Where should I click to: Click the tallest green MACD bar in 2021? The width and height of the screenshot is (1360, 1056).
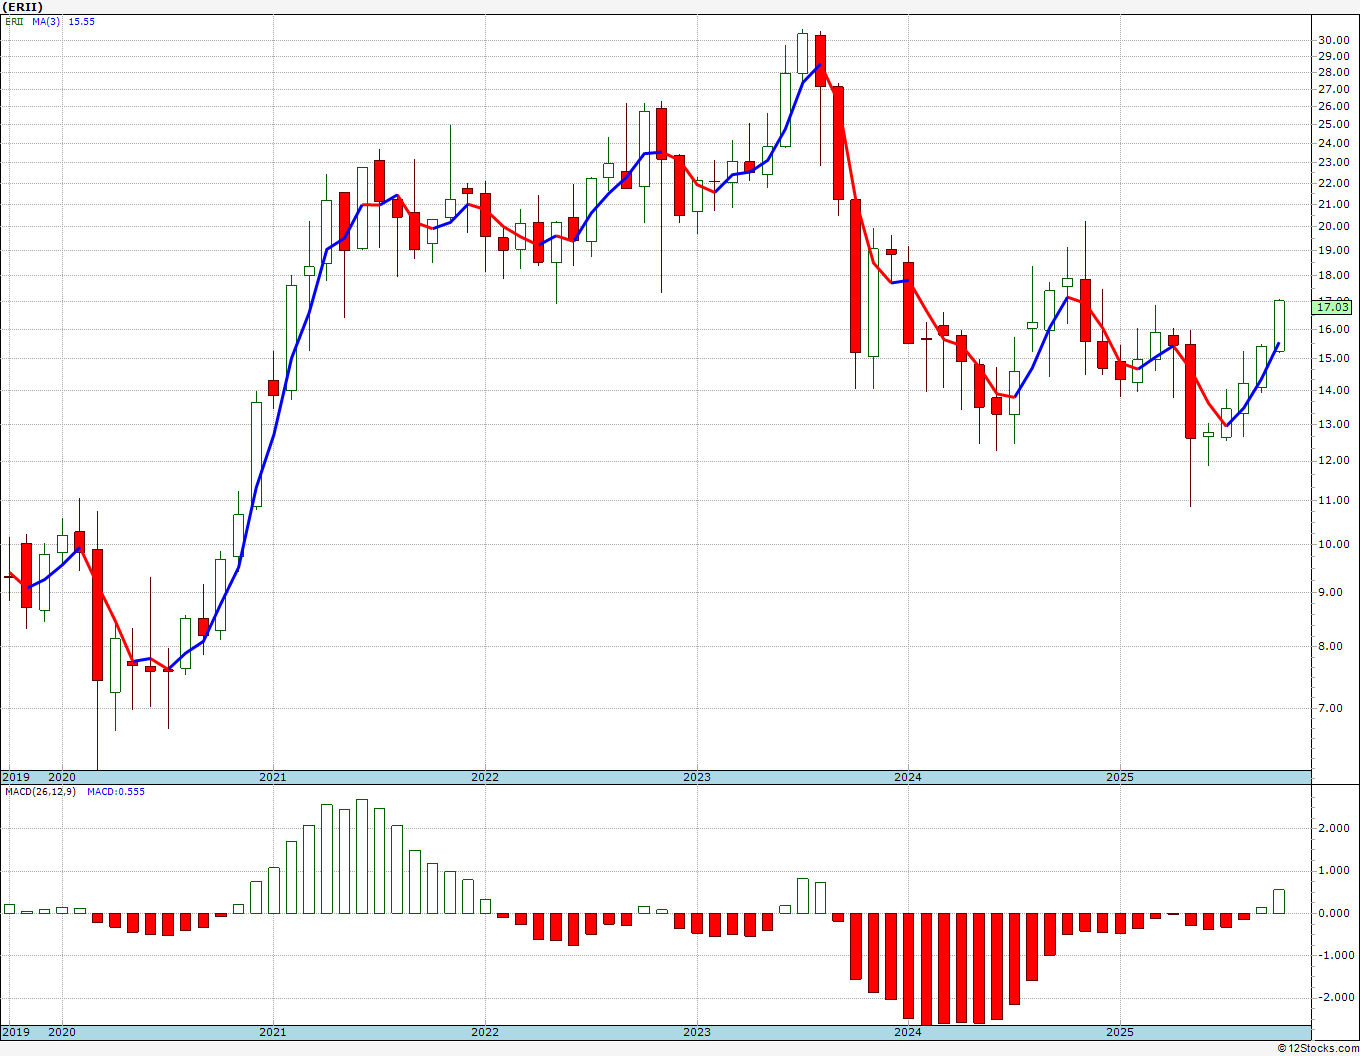[x=362, y=856]
